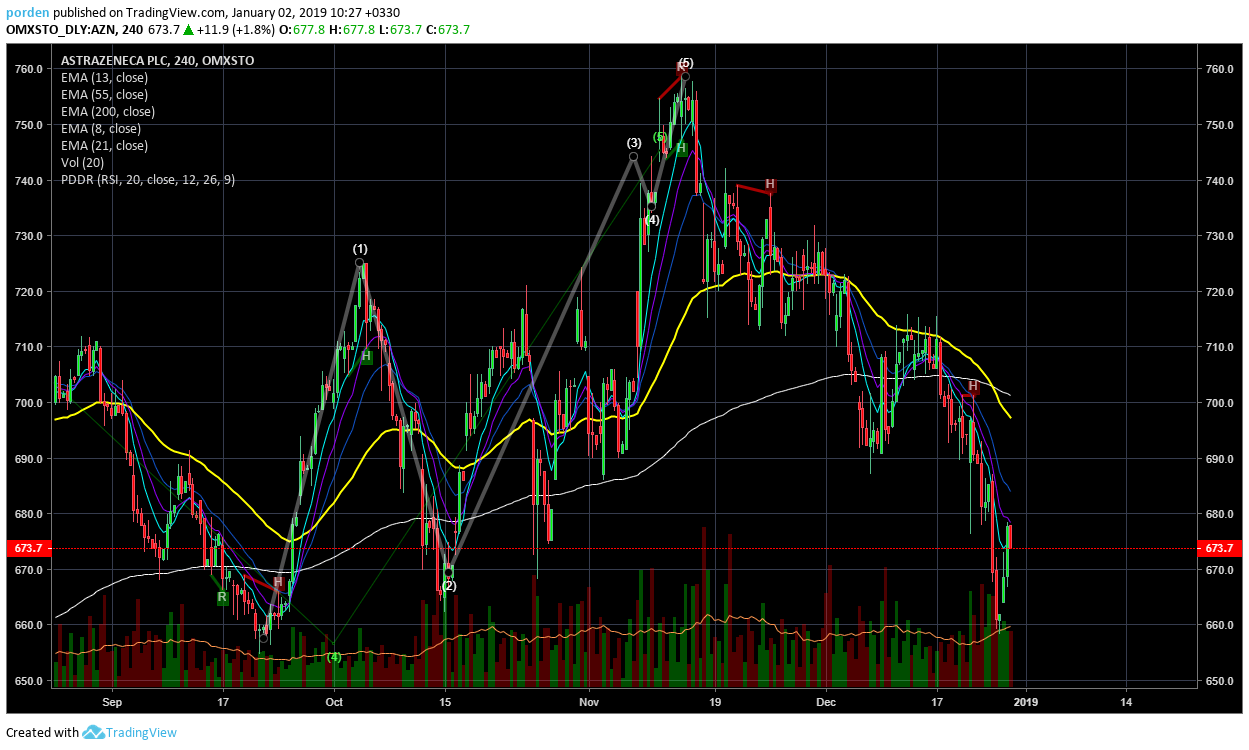Image resolution: width=1249 pixels, height=750 pixels.
Task: Click the 700.0 label on right price axis
Action: pyautogui.click(x=1221, y=403)
